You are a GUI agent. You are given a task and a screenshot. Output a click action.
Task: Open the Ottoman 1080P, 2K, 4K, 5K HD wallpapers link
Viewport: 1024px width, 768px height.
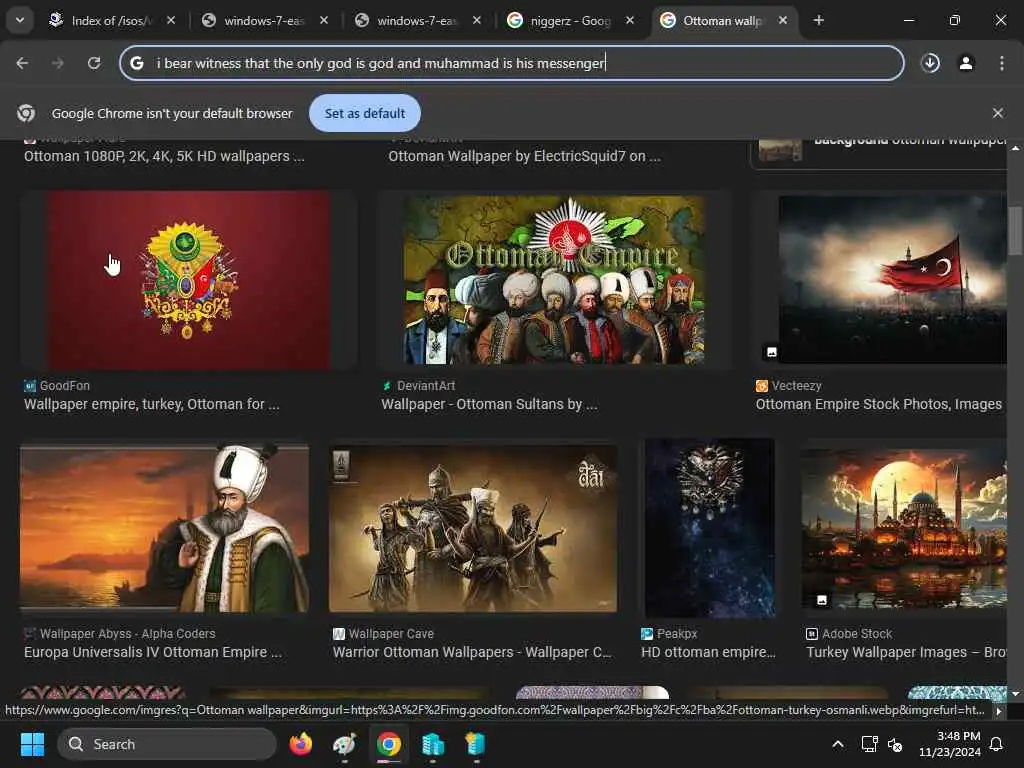tap(164, 156)
